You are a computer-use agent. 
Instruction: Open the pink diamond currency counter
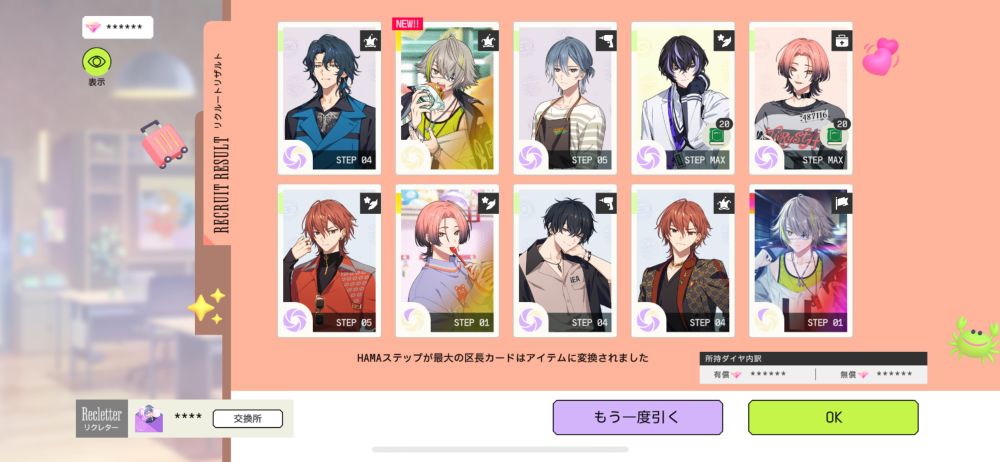click(117, 27)
